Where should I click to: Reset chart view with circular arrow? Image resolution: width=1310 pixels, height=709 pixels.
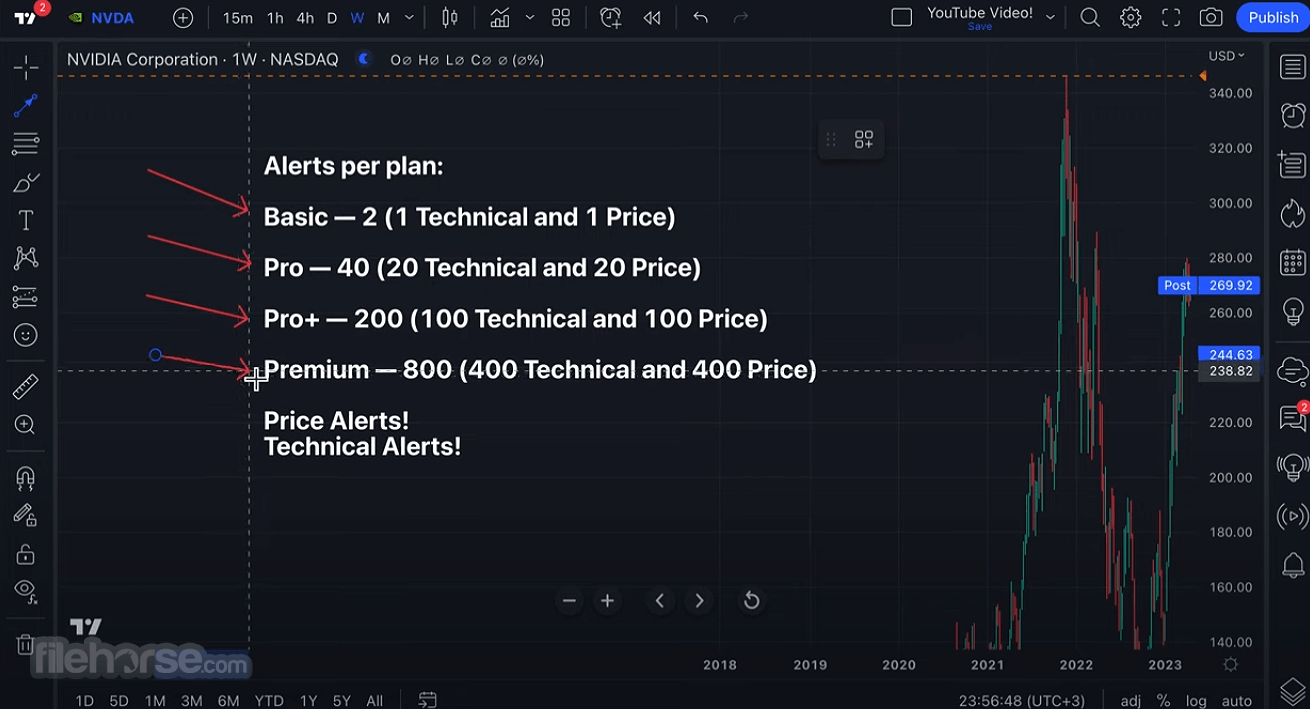(x=751, y=601)
